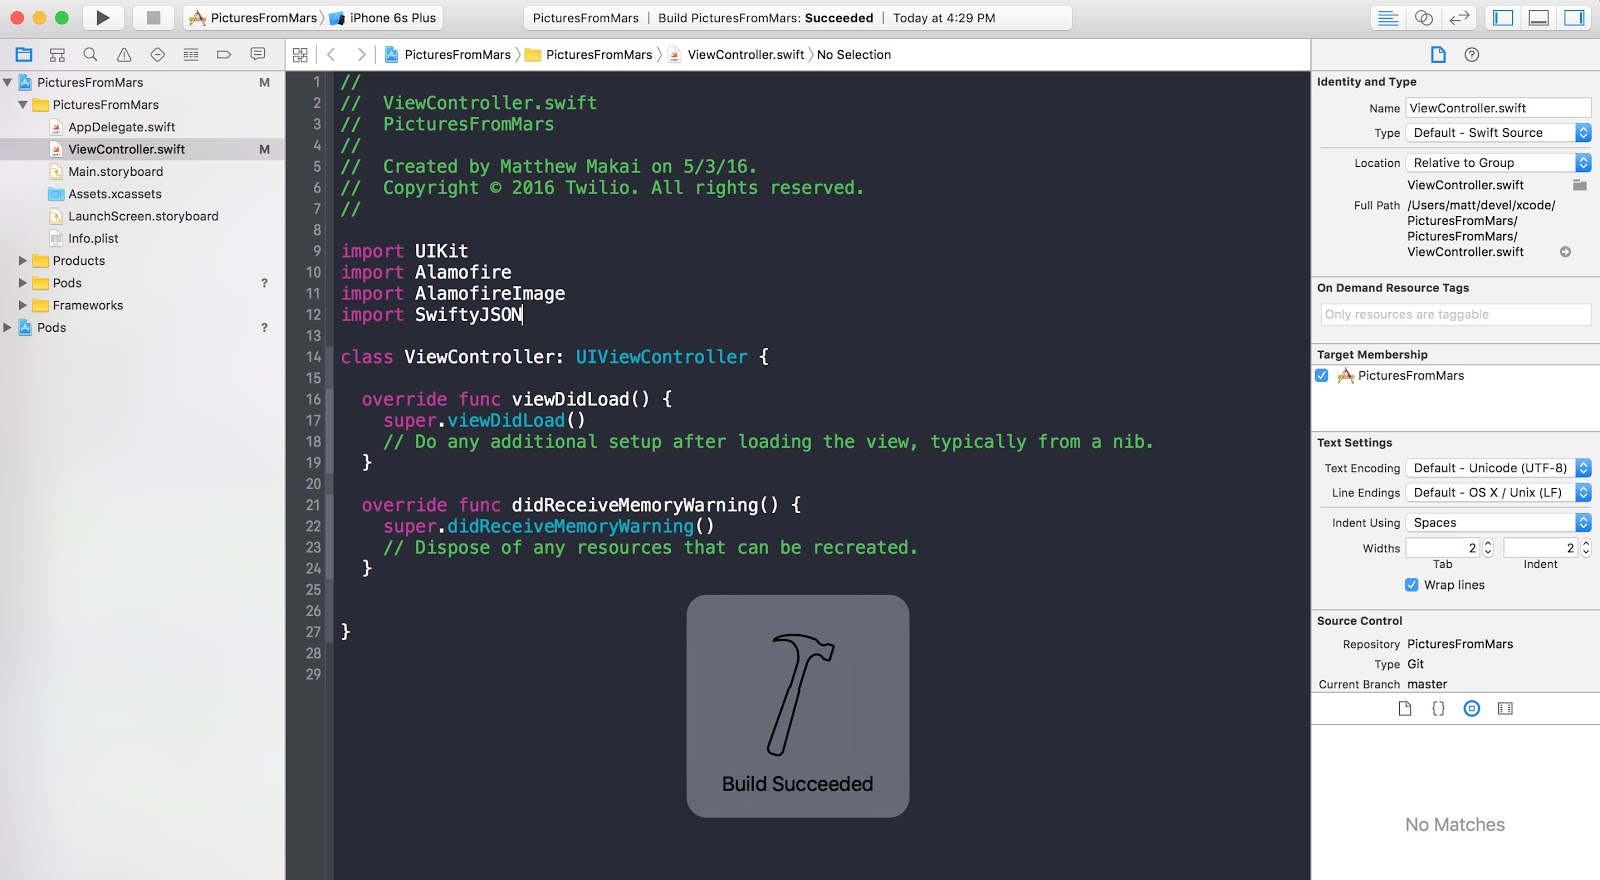Open Main.storyboard file
The height and width of the screenshot is (880, 1600).
click(116, 172)
